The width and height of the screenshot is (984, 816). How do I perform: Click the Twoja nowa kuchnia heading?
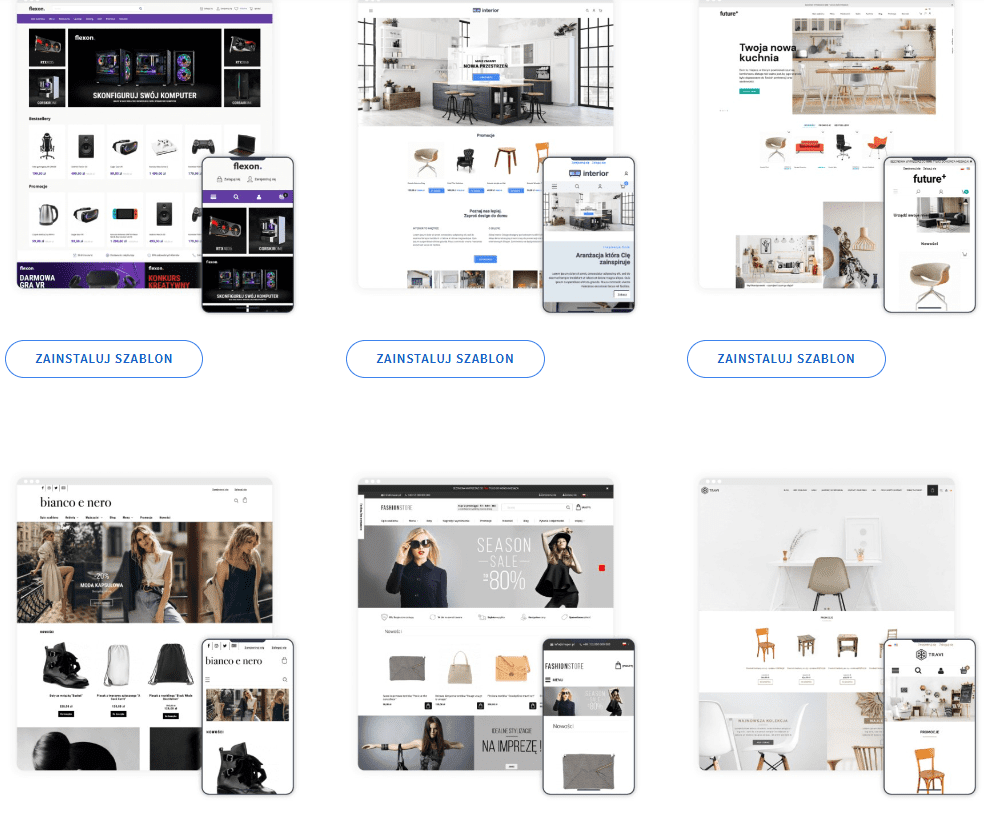click(767, 53)
